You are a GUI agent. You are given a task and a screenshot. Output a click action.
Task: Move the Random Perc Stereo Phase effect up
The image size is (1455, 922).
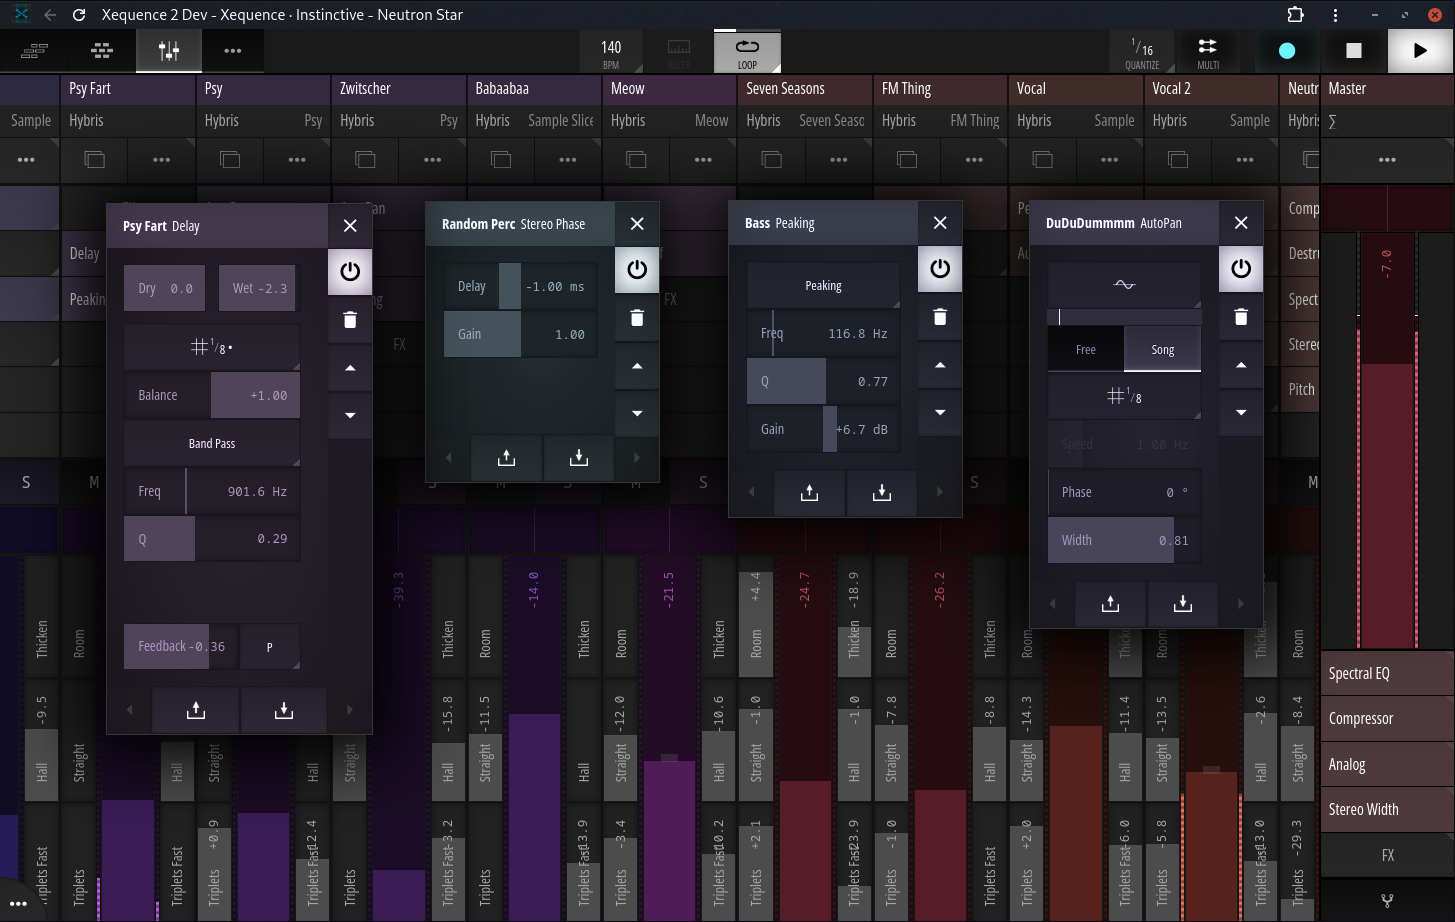click(637, 366)
